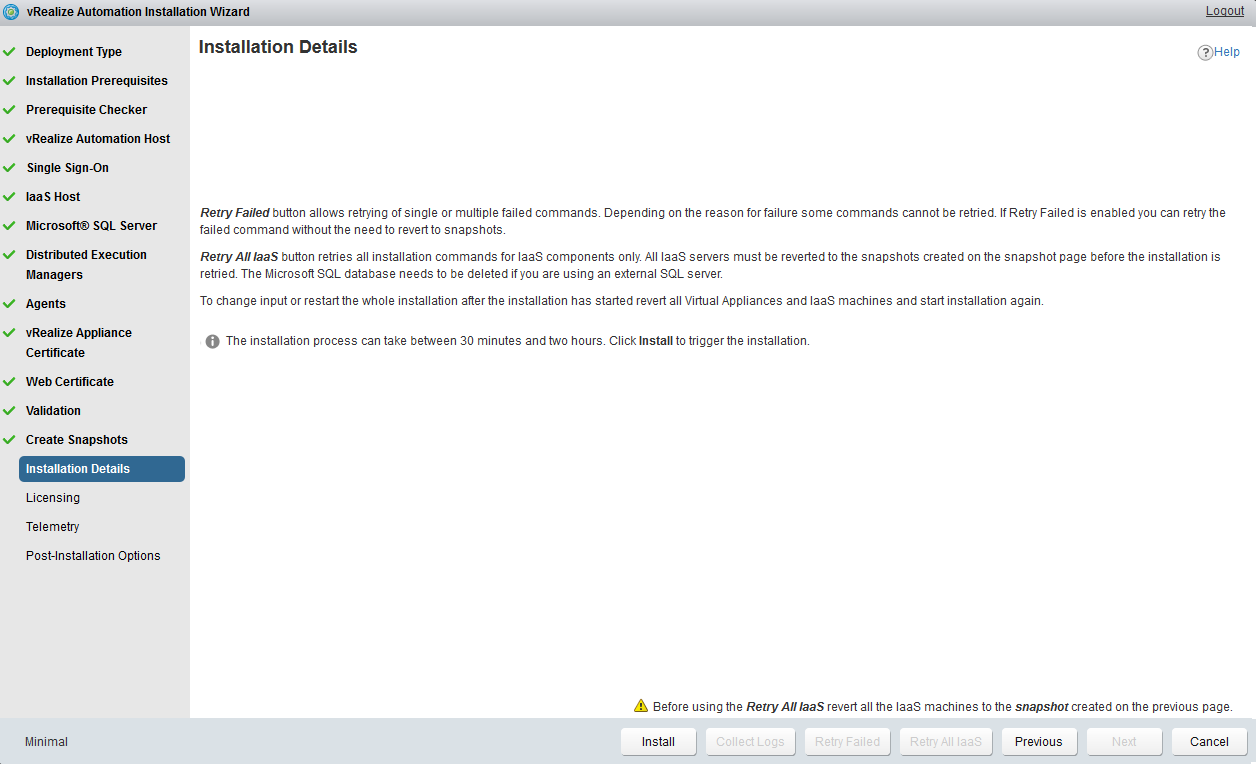Click the Help question mark icon
This screenshot has height=764, width=1256.
click(1205, 53)
